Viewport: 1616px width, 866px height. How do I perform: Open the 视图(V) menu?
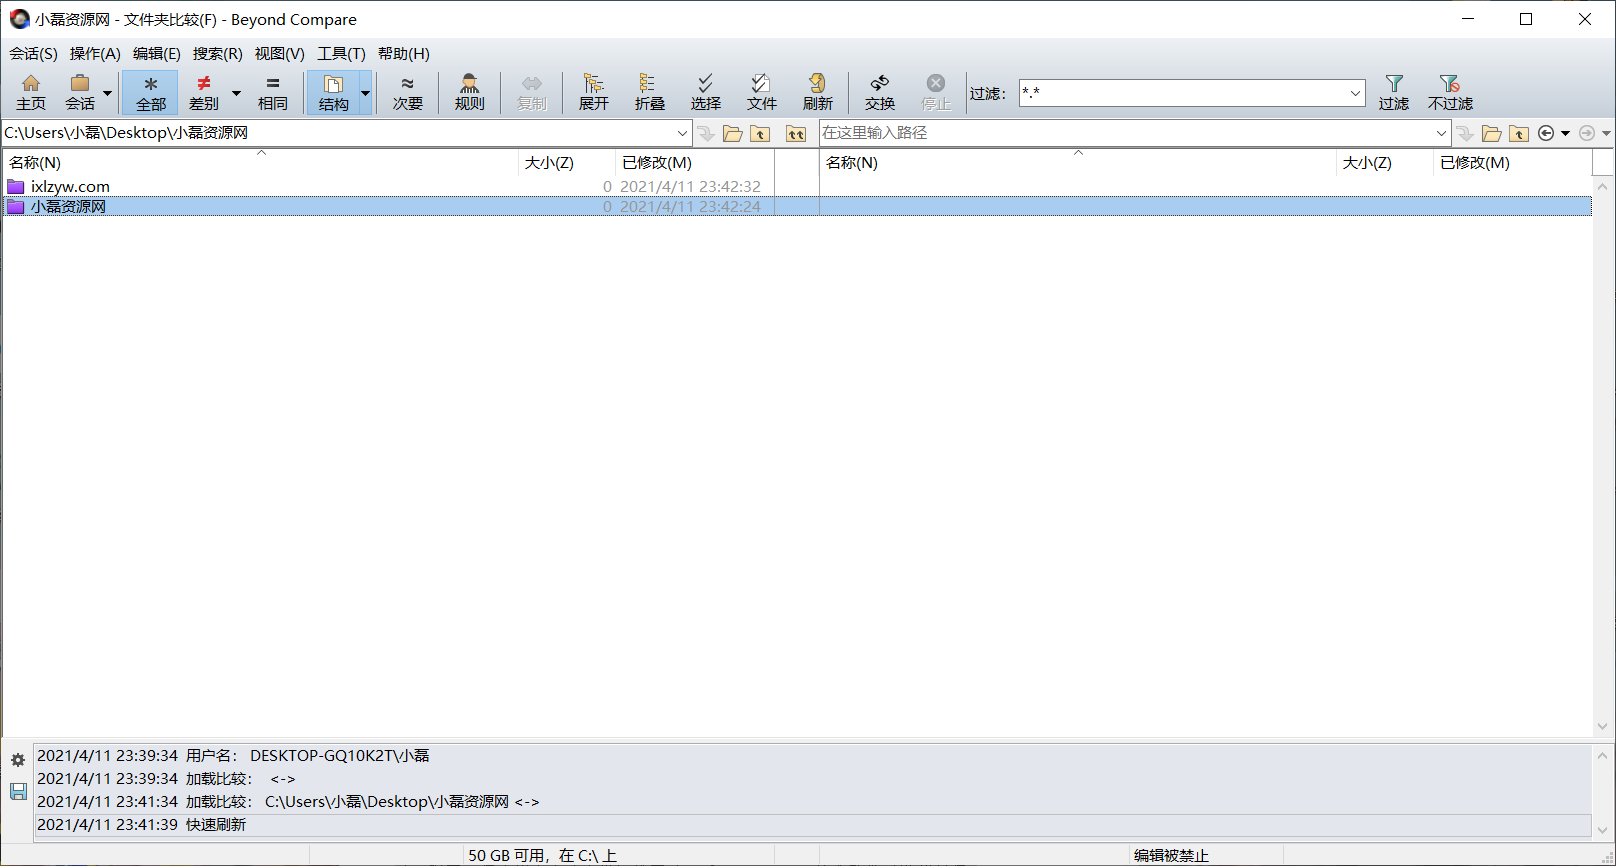click(x=280, y=54)
